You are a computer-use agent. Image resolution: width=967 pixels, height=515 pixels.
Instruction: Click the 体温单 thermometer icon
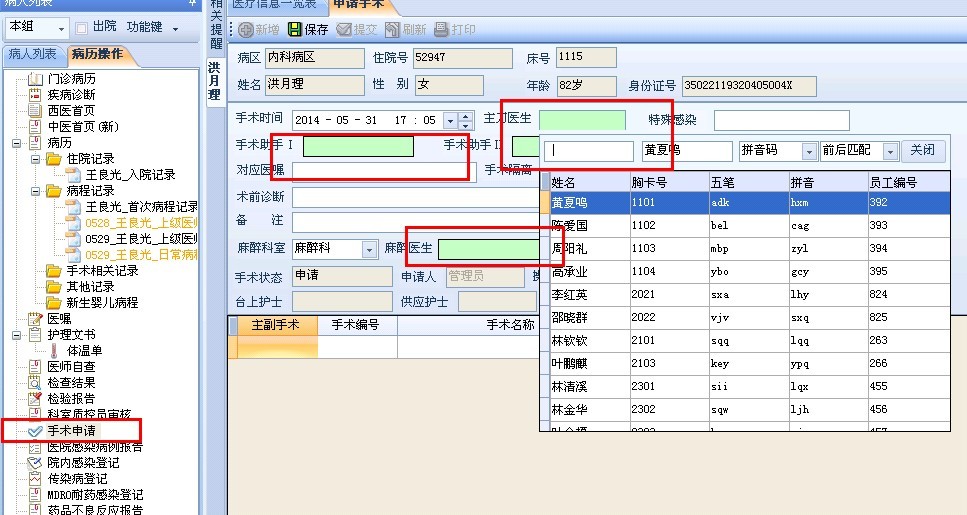(54, 351)
